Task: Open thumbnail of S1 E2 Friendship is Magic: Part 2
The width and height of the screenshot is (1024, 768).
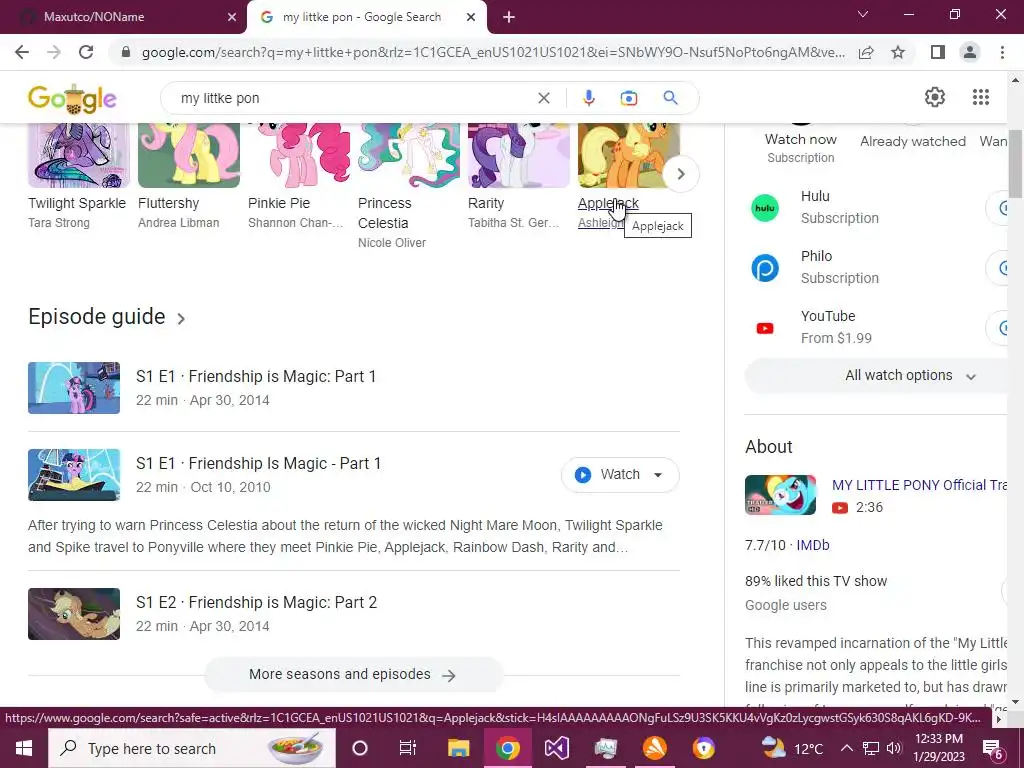Action: [x=74, y=614]
